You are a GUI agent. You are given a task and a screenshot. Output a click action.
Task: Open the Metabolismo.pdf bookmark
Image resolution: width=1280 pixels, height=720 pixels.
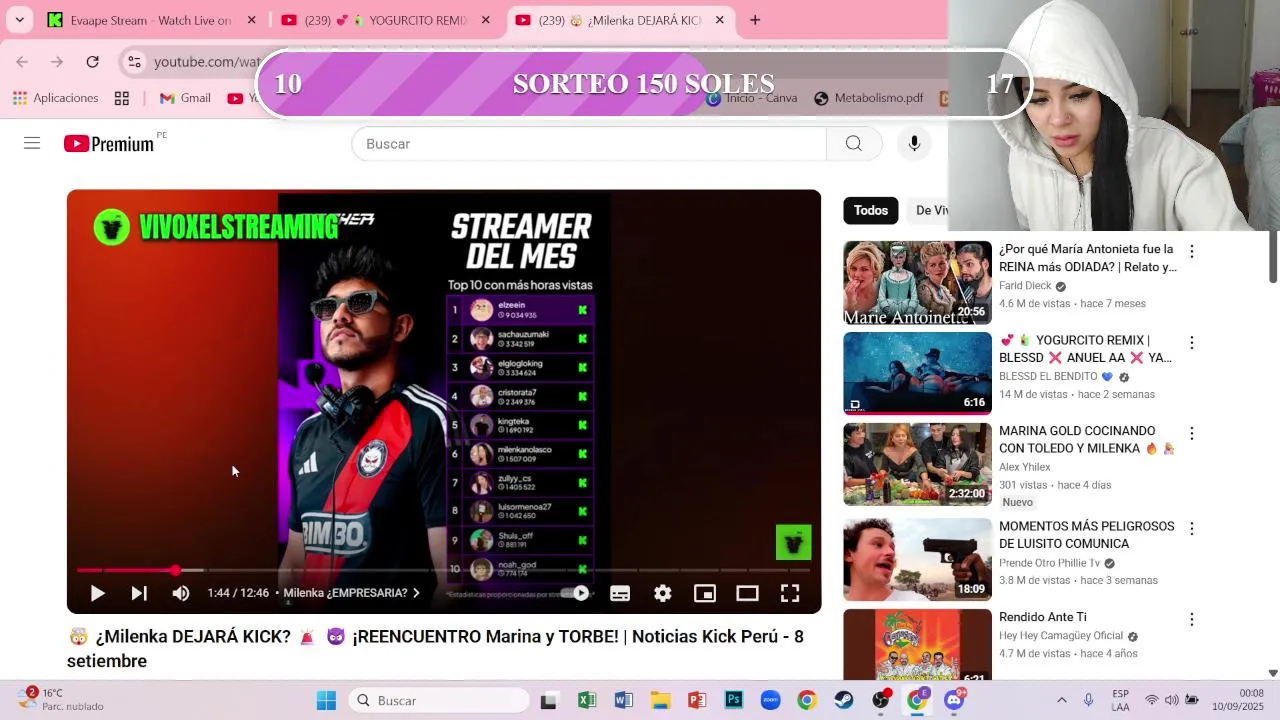click(x=869, y=98)
